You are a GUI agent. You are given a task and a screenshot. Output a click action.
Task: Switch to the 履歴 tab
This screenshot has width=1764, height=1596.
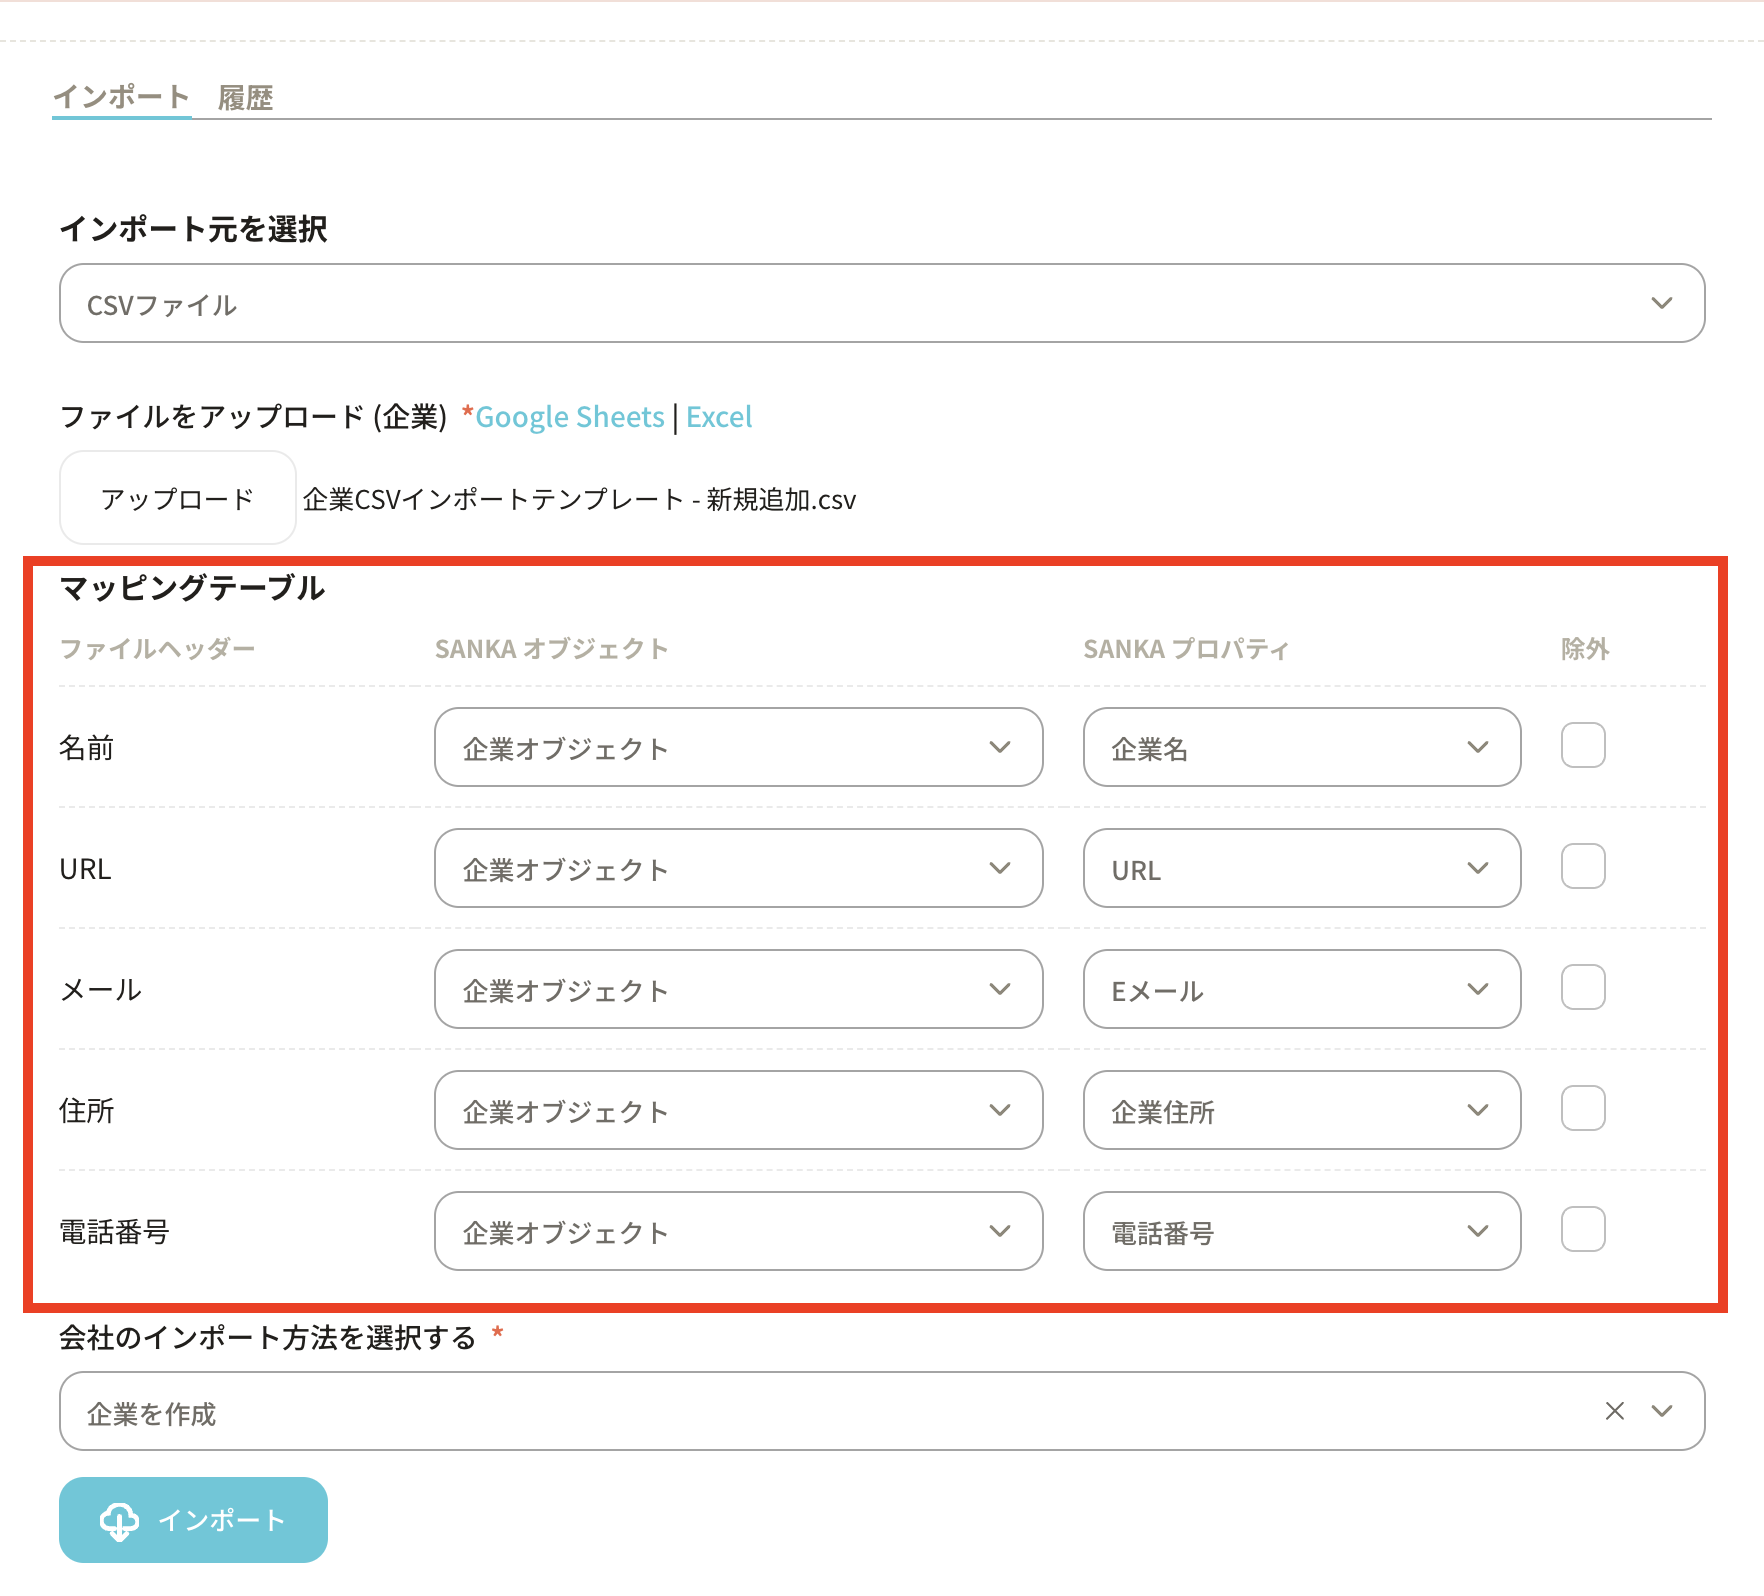coord(245,98)
